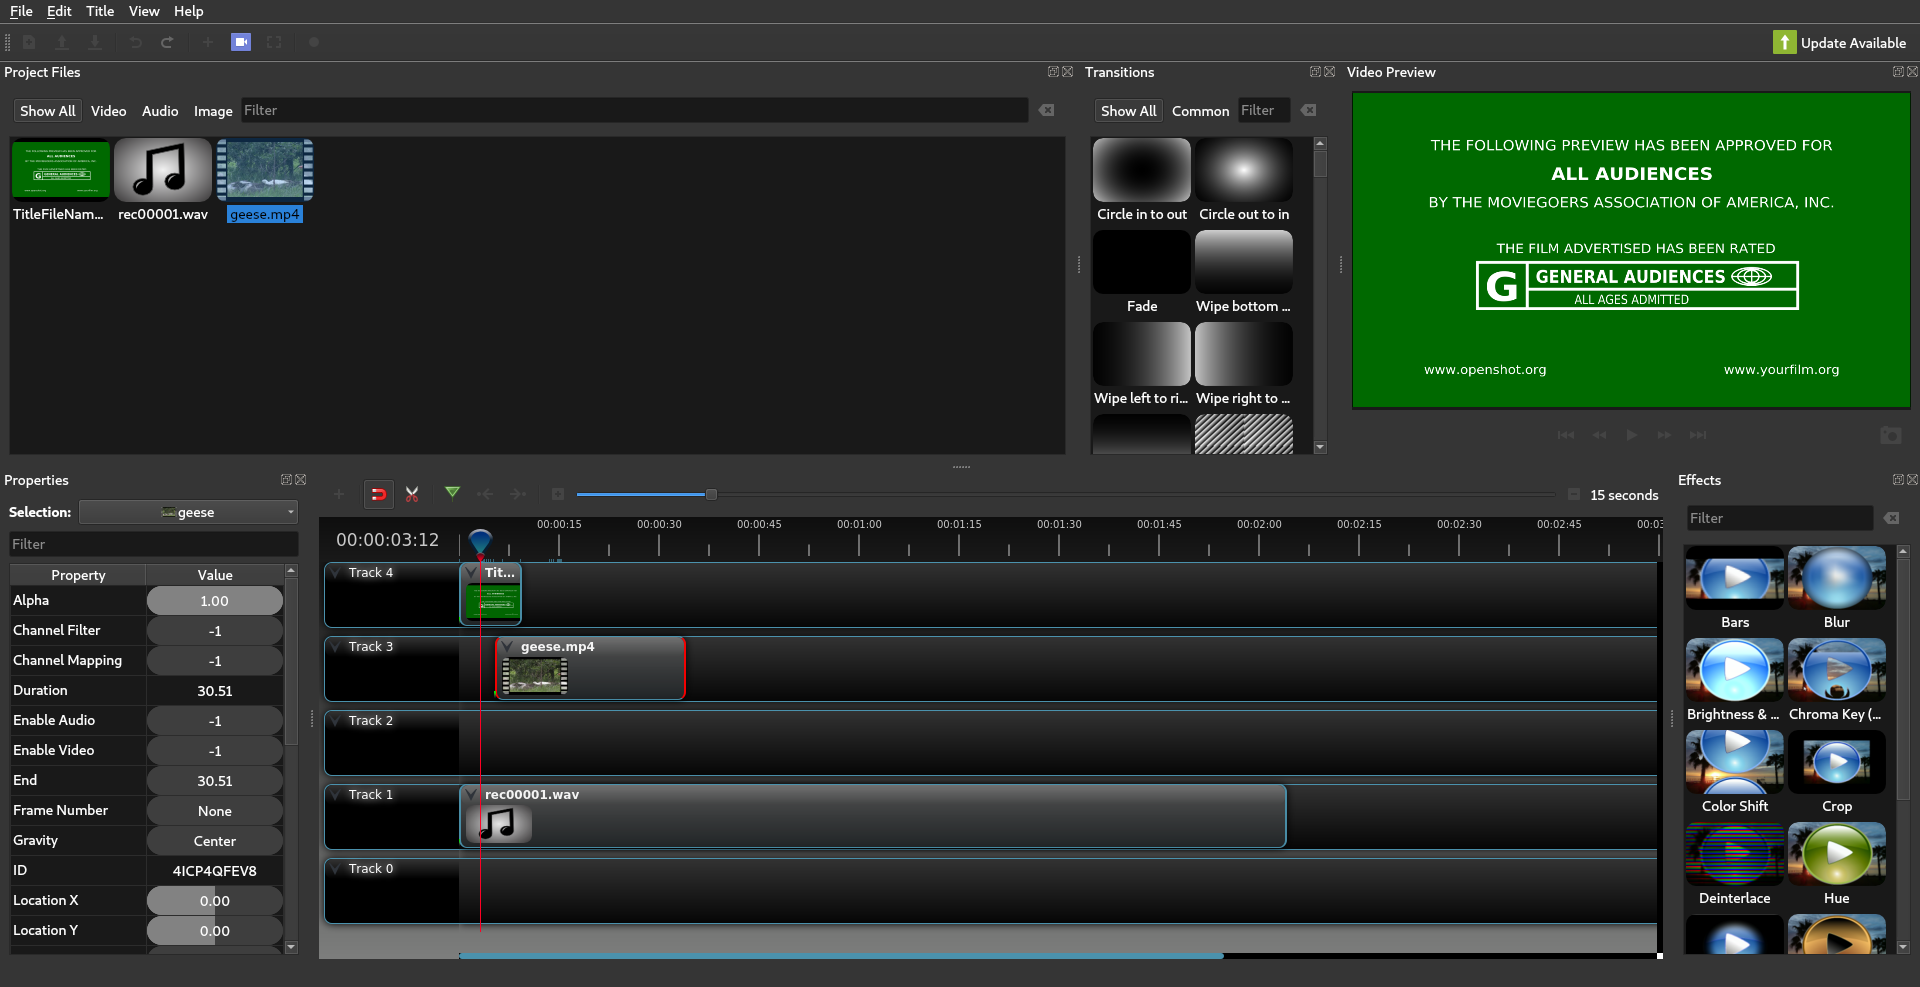Open the Track 3 menu arrow
This screenshot has width=1920, height=987.
[x=335, y=647]
